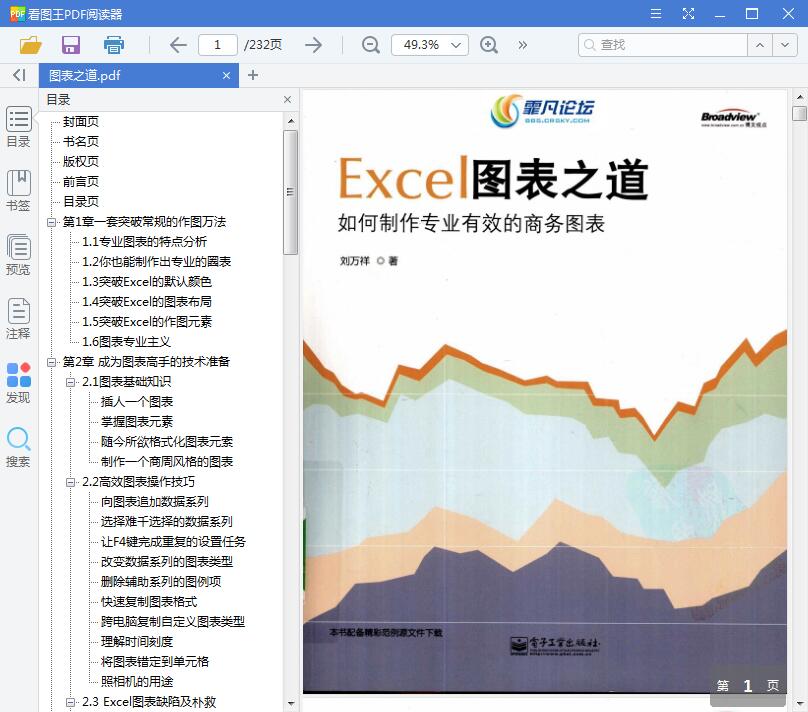This screenshot has height=712, width=808.
Task: Click the page number input field
Action: [x=217, y=45]
